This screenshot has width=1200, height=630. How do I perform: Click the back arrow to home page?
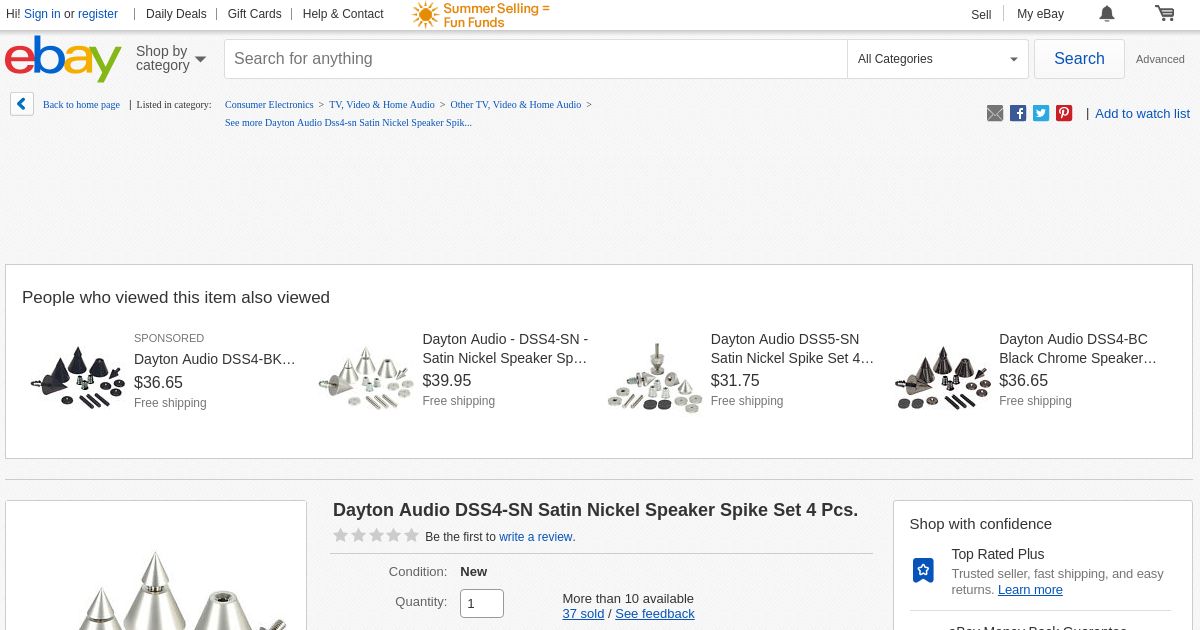(x=22, y=104)
